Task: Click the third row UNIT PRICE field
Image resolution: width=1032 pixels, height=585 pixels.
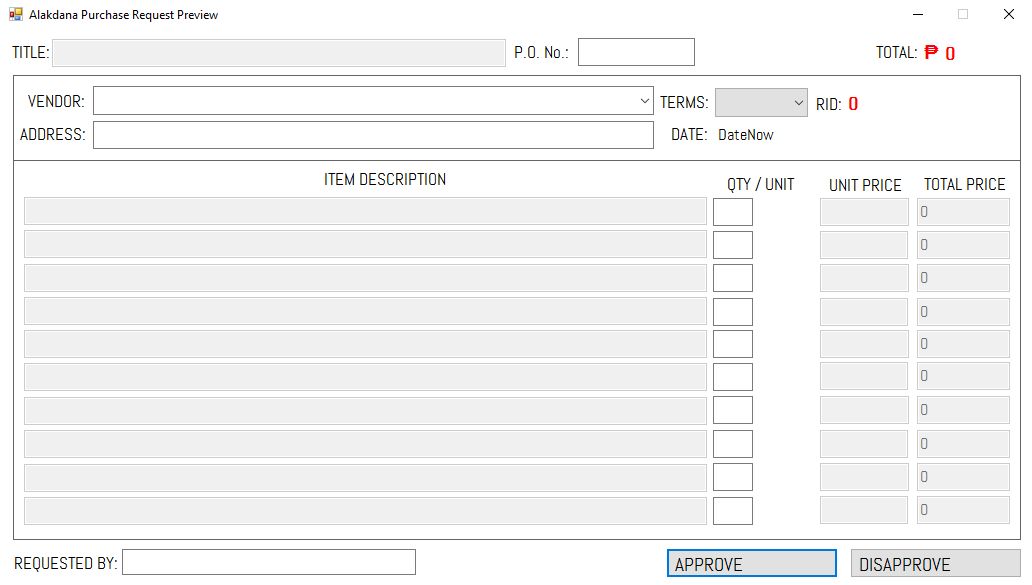Action: (864, 278)
